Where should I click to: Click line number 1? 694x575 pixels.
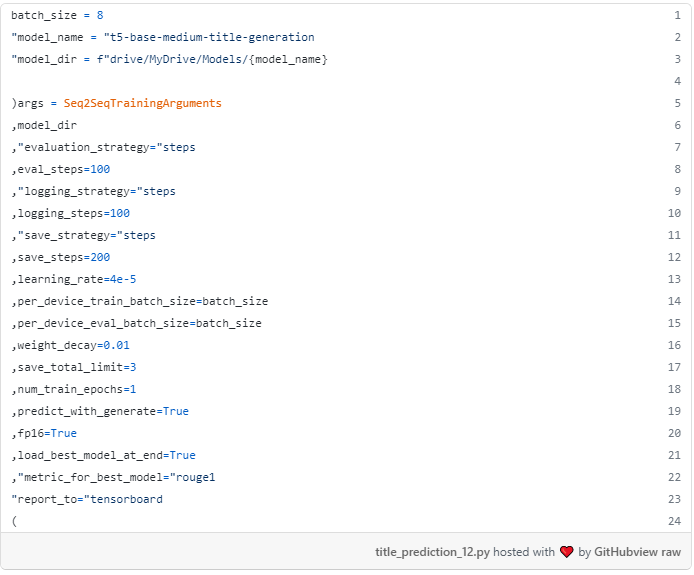(677, 16)
